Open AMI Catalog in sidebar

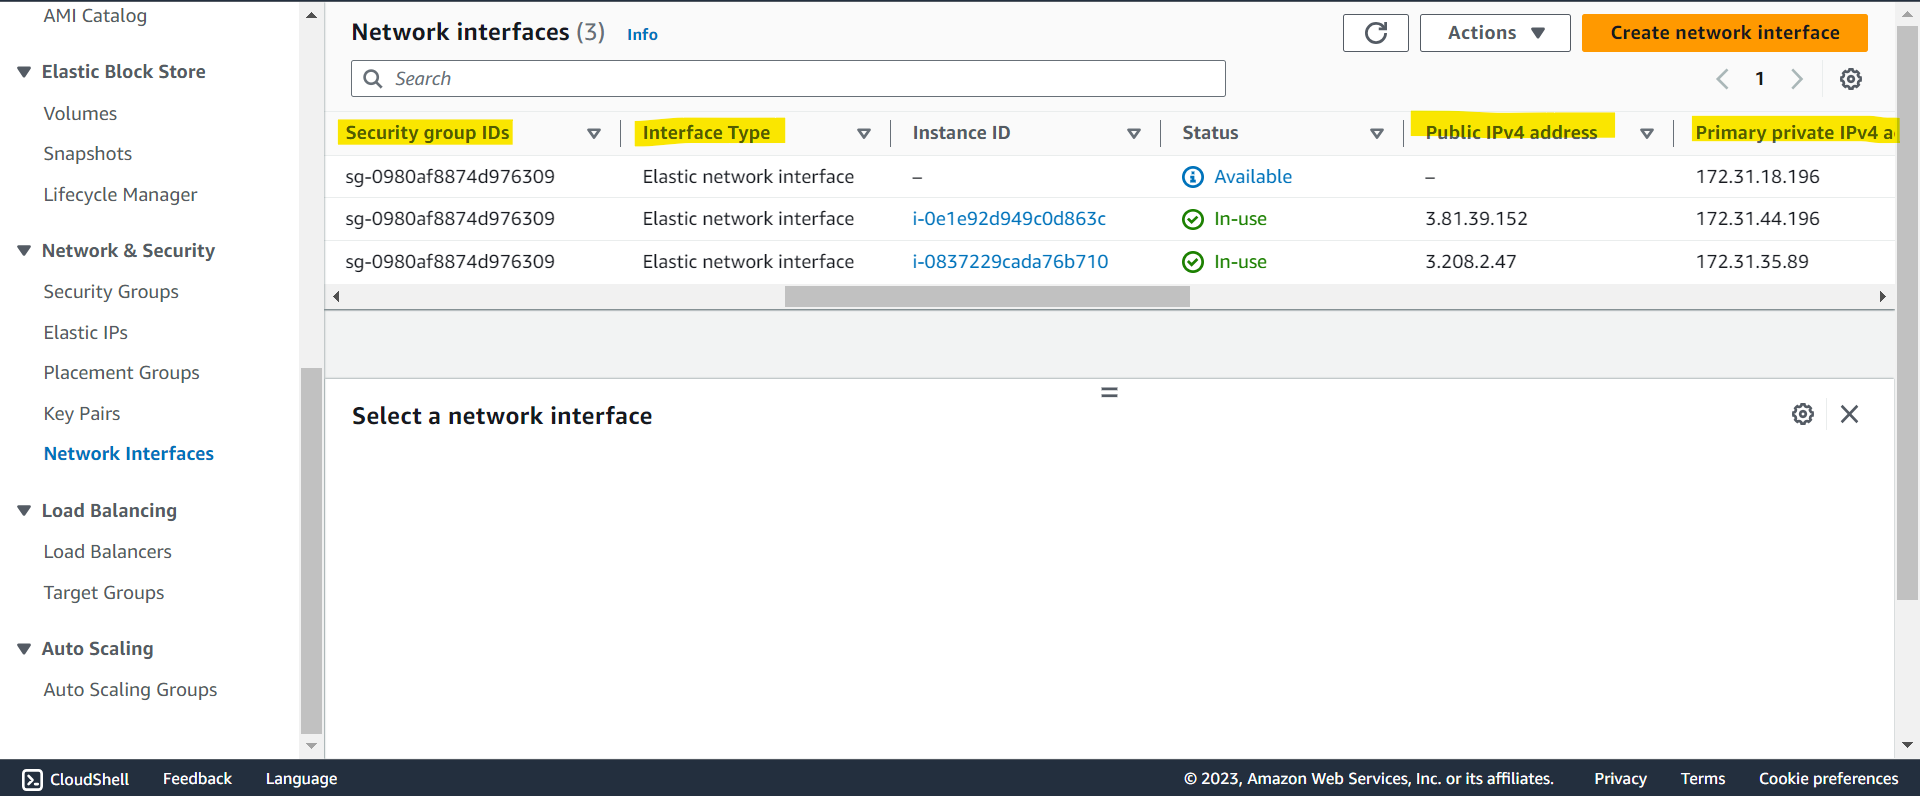[x=95, y=15]
